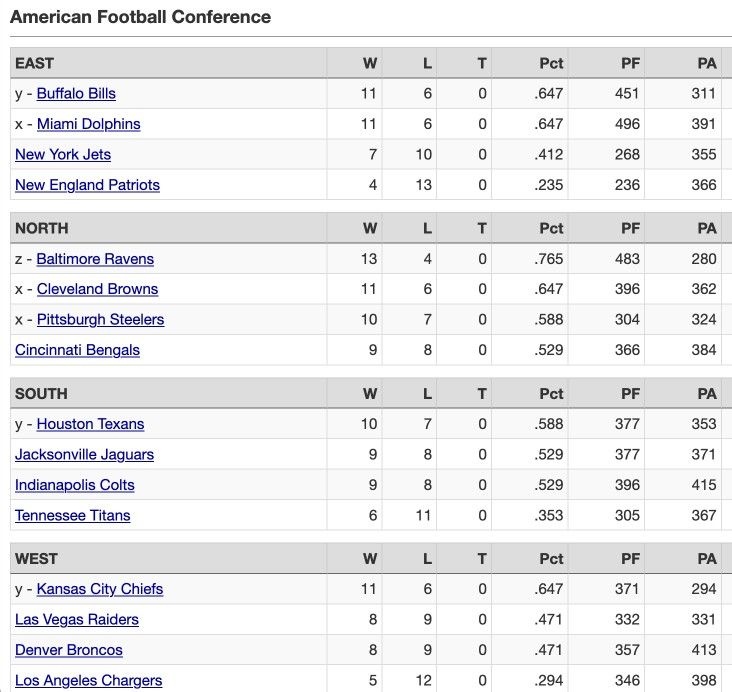Click the Pct column header in NORTH table
The width and height of the screenshot is (732, 692).
coord(551,228)
